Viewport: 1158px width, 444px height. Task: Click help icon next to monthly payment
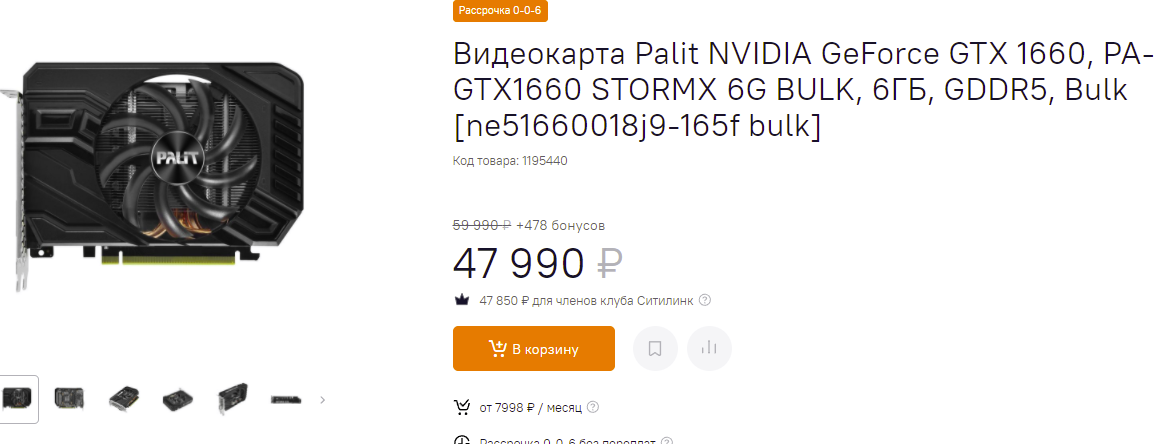[593, 407]
